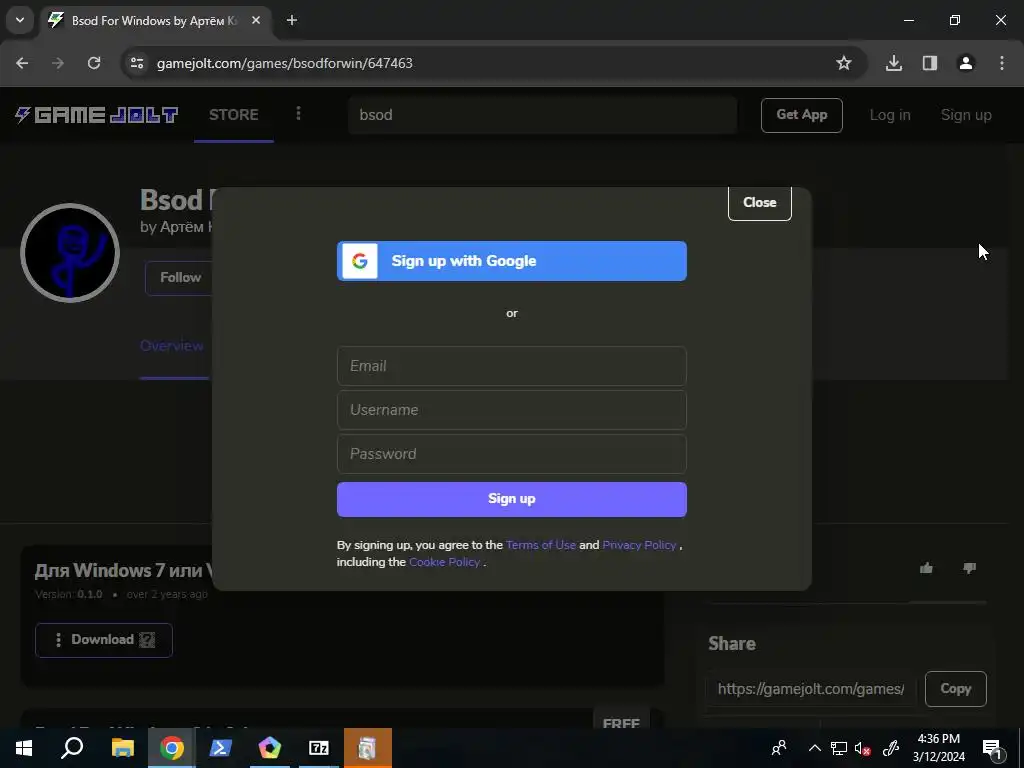Click the bsod search box
Viewport: 1024px width, 768px height.
[542, 115]
